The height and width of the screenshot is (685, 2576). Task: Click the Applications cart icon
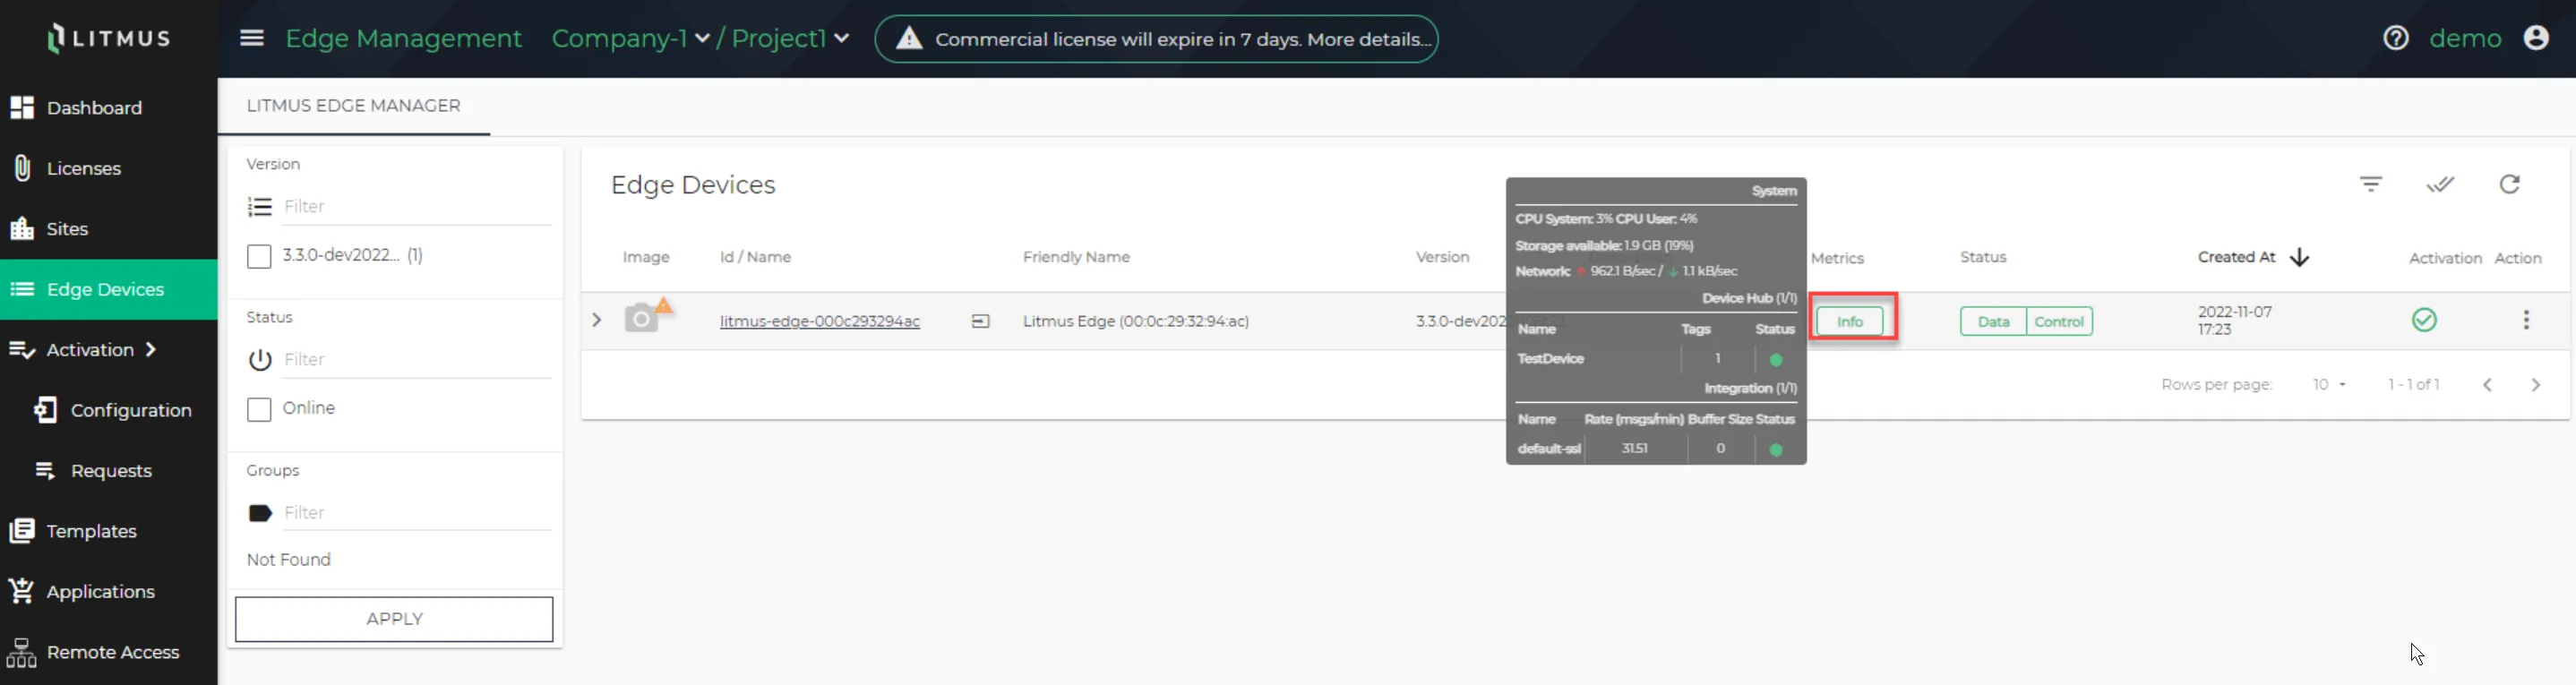22,591
